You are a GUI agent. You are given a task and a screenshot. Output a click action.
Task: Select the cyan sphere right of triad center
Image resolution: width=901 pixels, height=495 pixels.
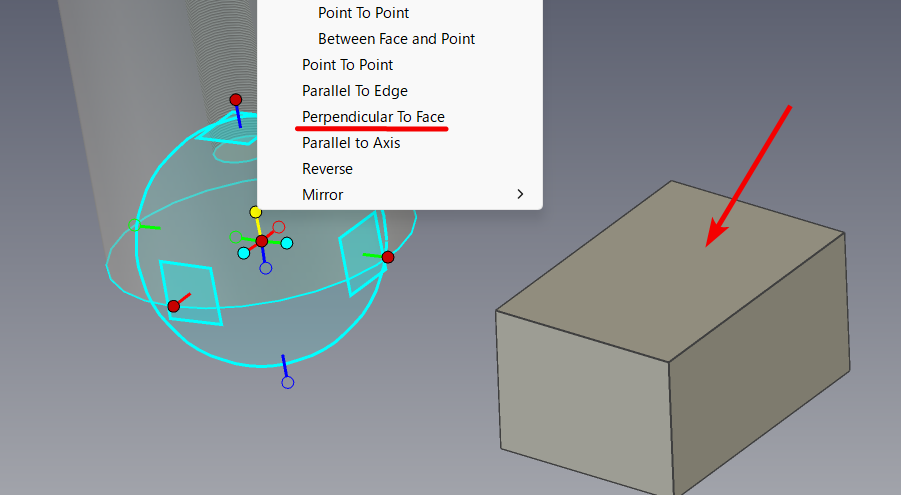[x=287, y=243]
